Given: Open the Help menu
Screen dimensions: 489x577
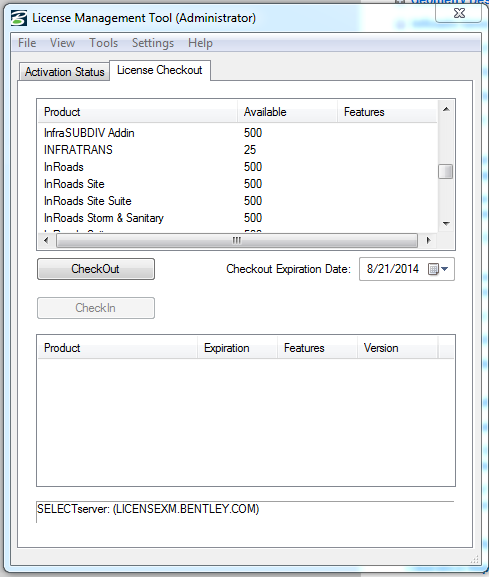Looking at the screenshot, I should click(x=200, y=43).
